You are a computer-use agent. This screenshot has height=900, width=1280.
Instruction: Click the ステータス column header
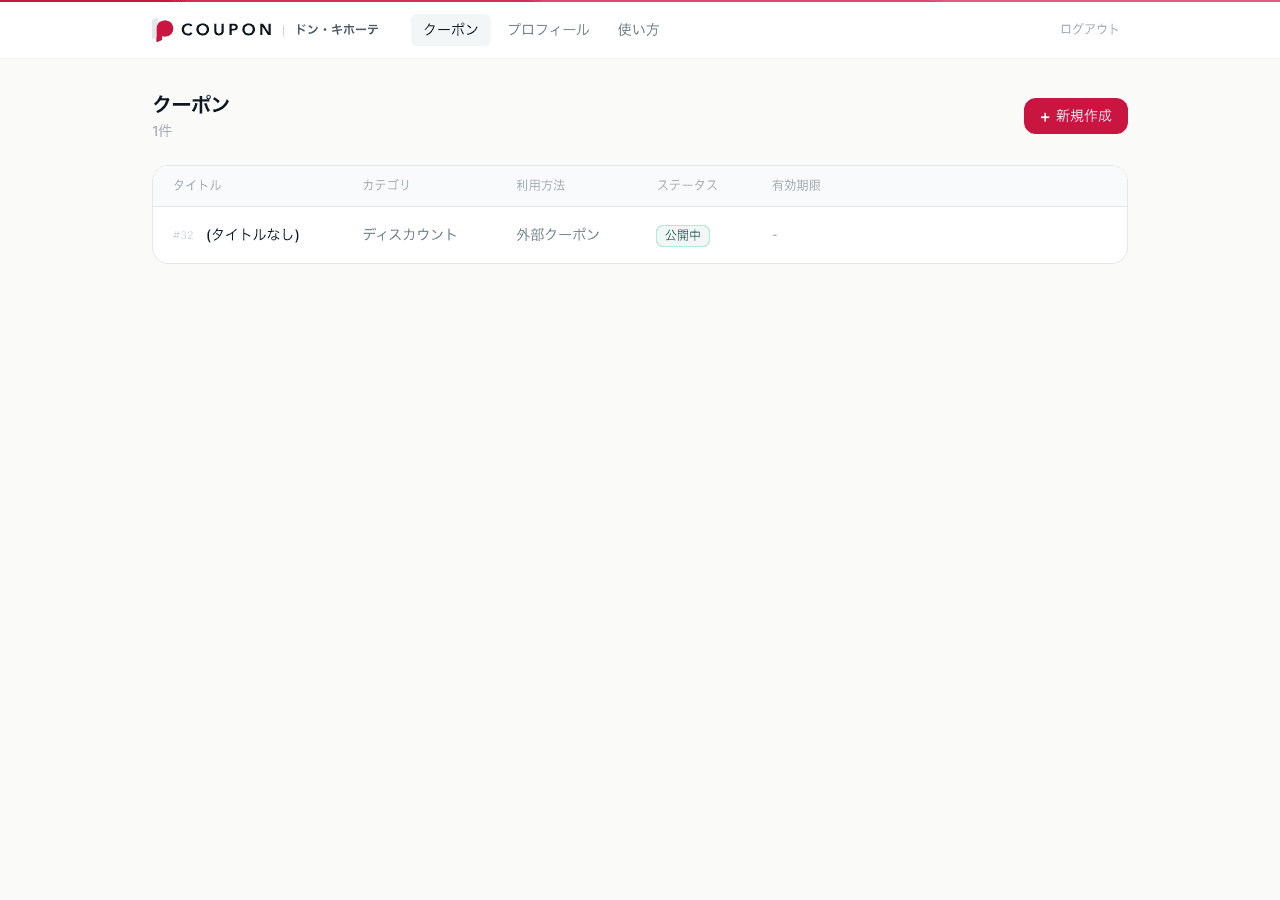tap(687, 185)
